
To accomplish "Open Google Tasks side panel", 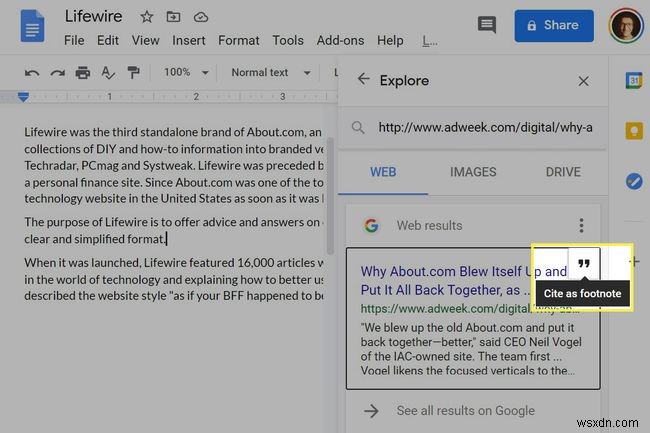I will [x=634, y=181].
